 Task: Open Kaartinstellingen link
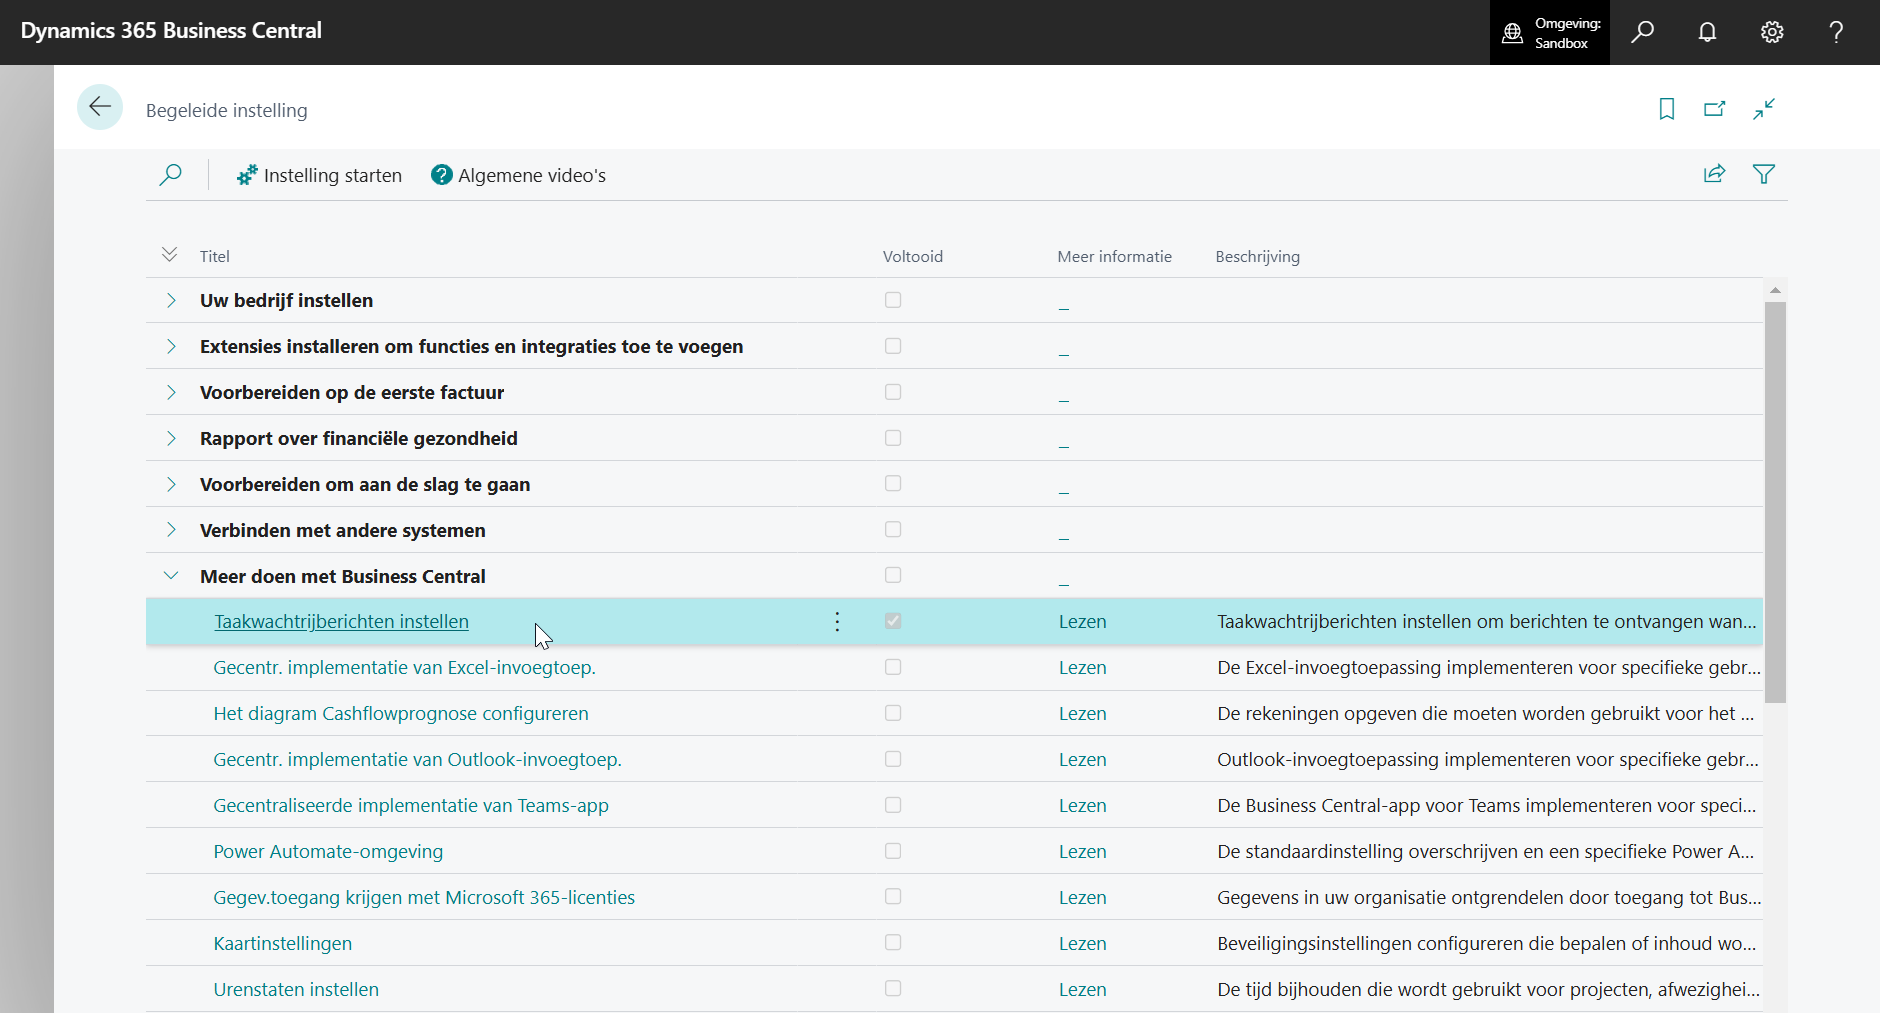(x=283, y=944)
